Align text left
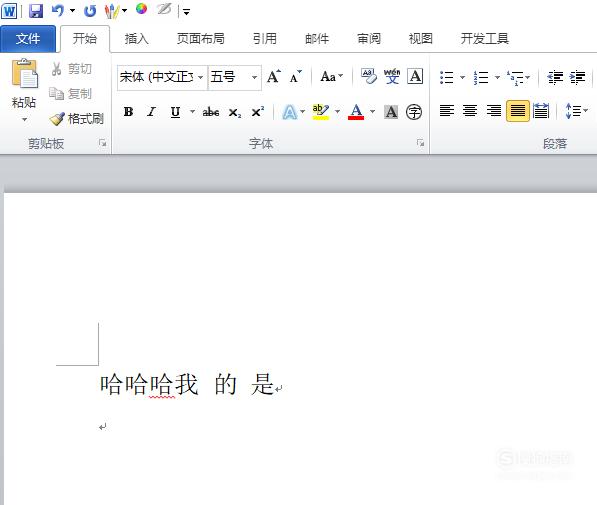Viewport: 597px width, 505px height. point(447,111)
